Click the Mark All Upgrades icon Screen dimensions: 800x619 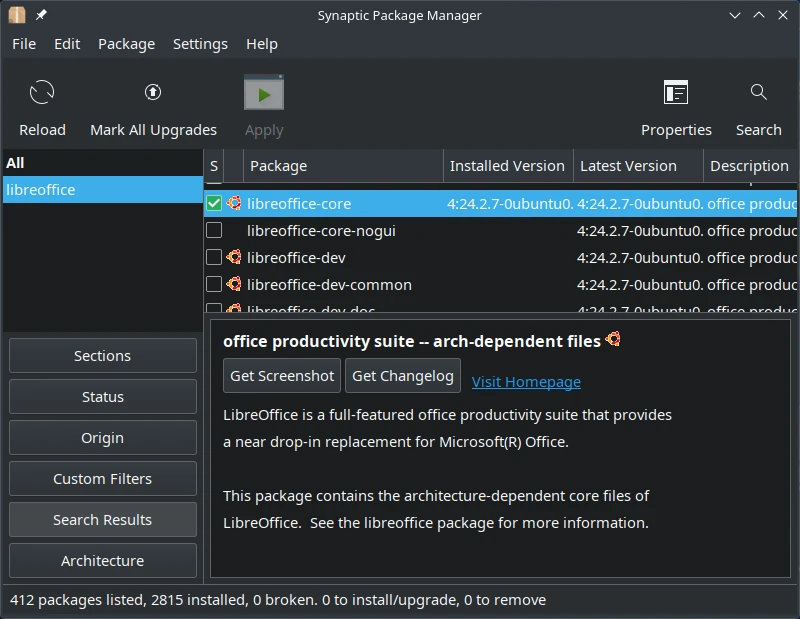[153, 93]
